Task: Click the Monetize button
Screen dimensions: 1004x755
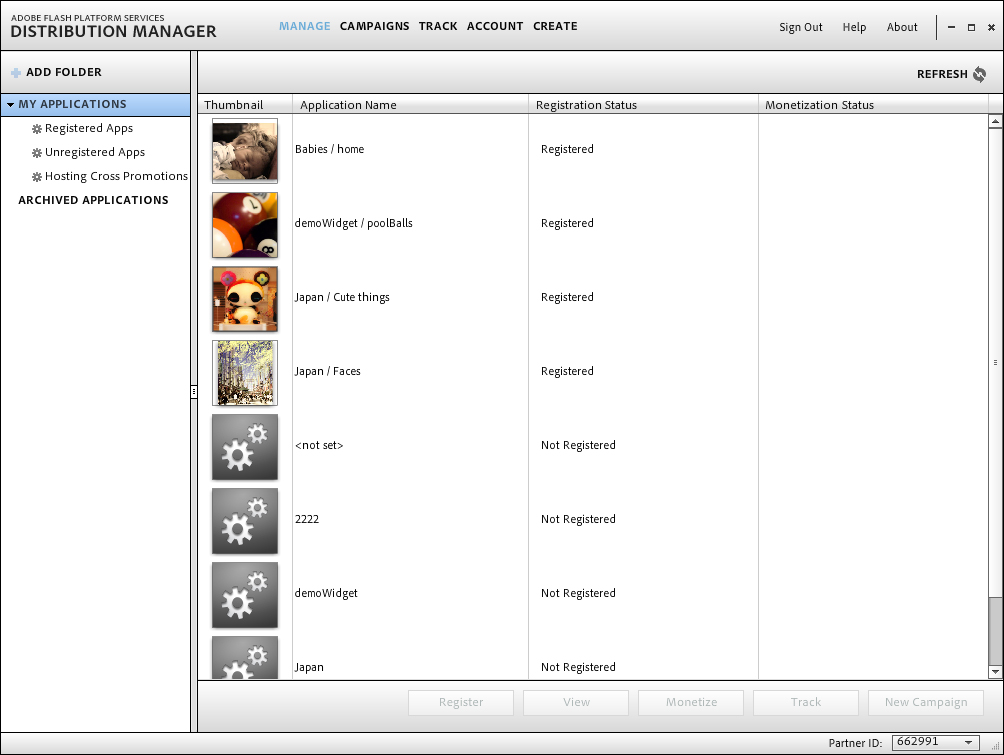Action: [691, 702]
